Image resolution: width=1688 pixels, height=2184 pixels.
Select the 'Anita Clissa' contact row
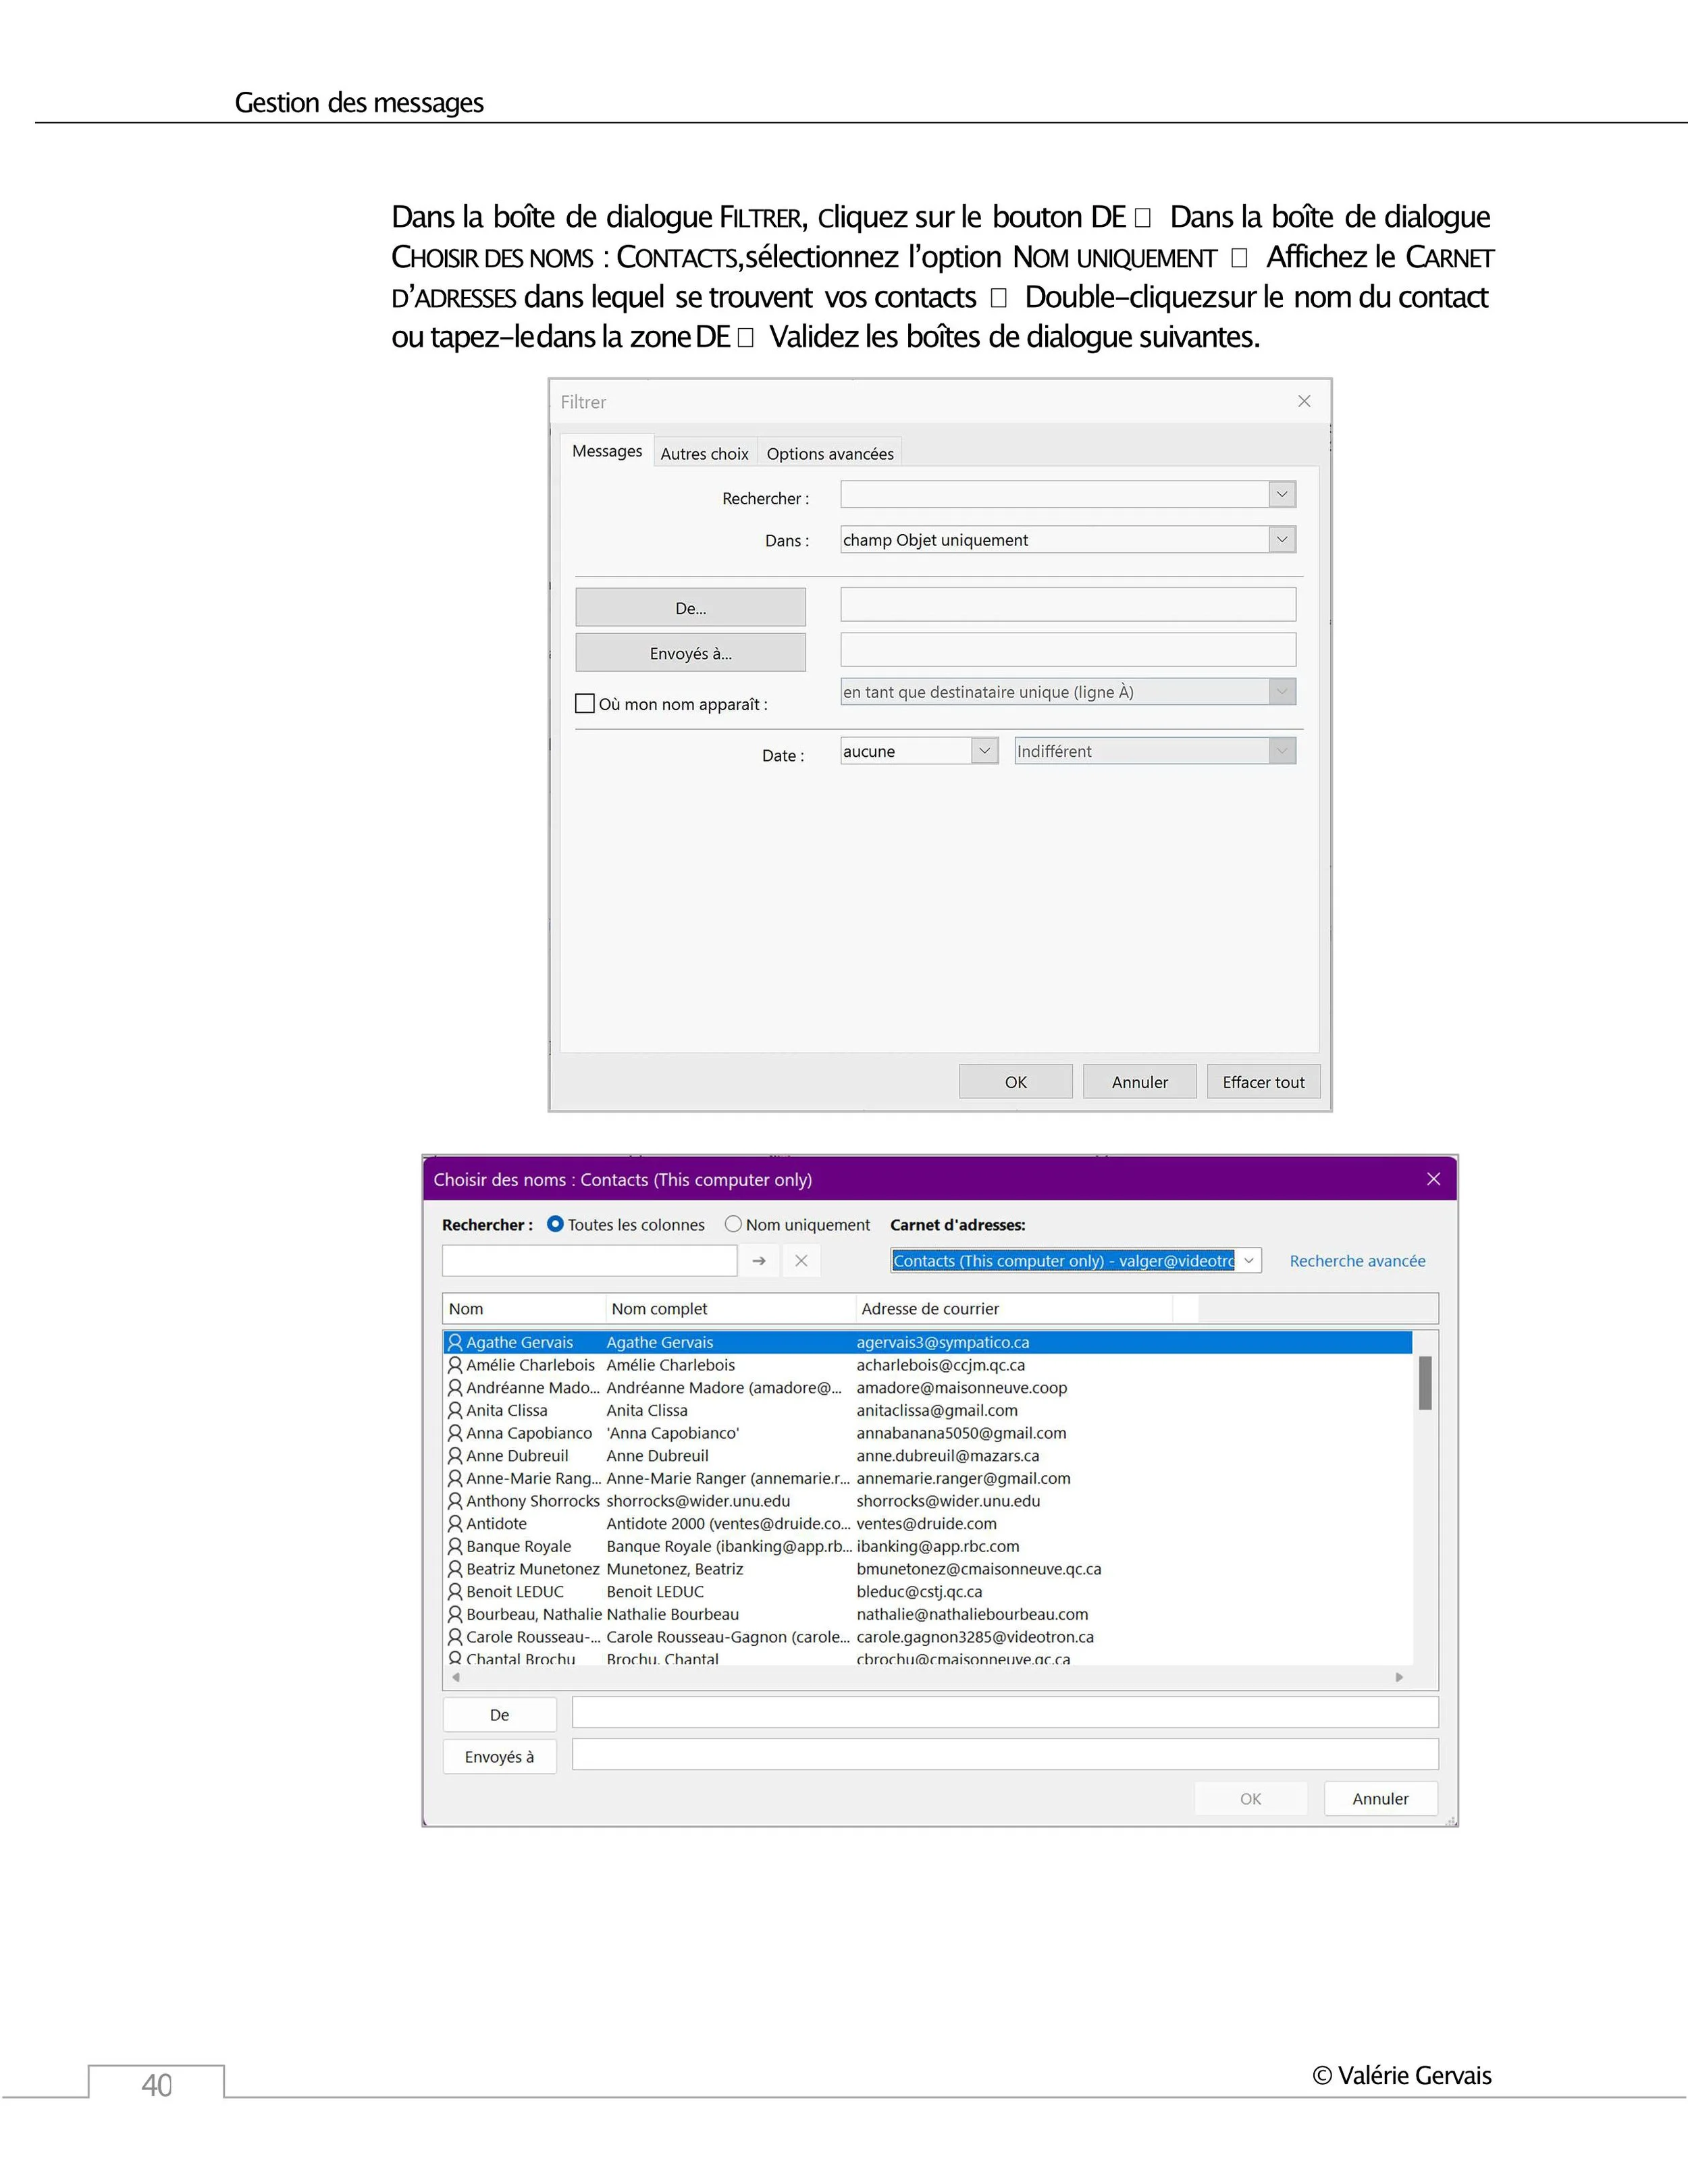point(928,1410)
